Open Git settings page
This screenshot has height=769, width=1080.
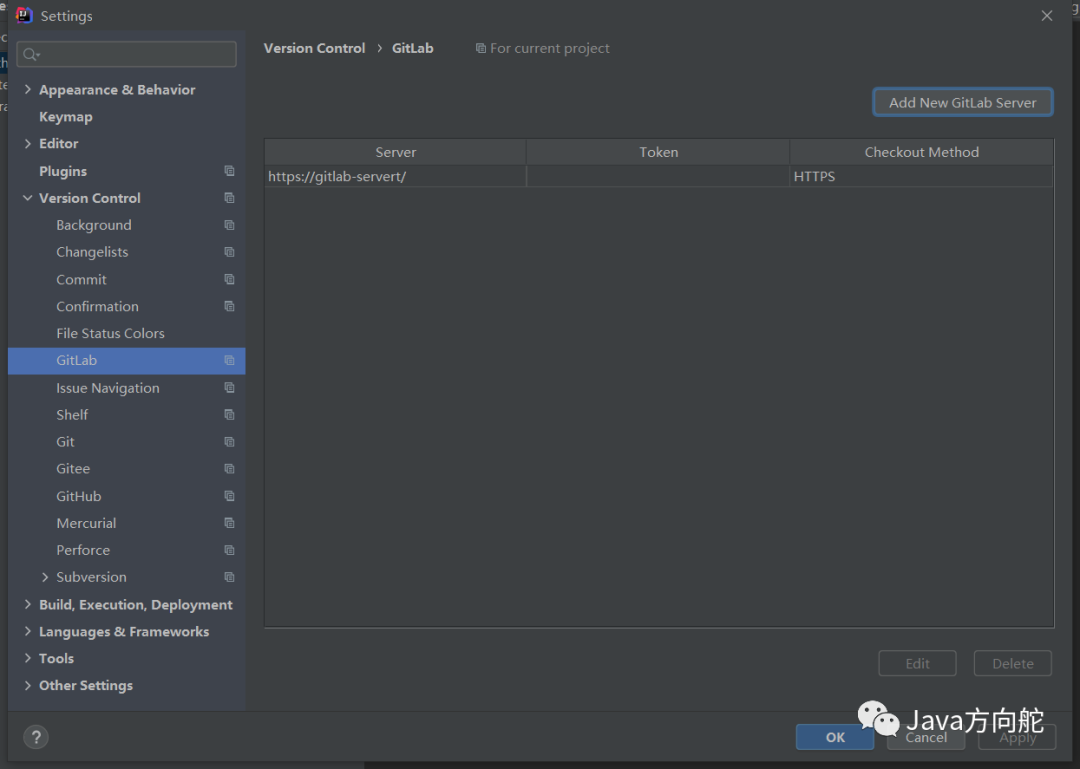65,442
